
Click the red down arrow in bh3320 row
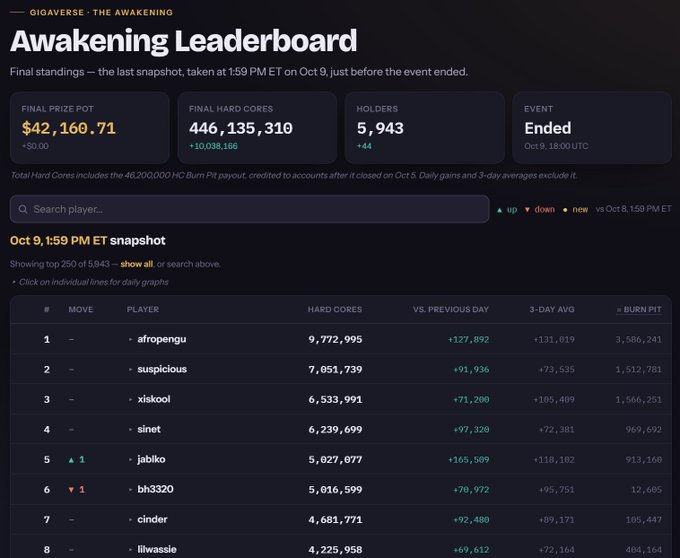72,489
